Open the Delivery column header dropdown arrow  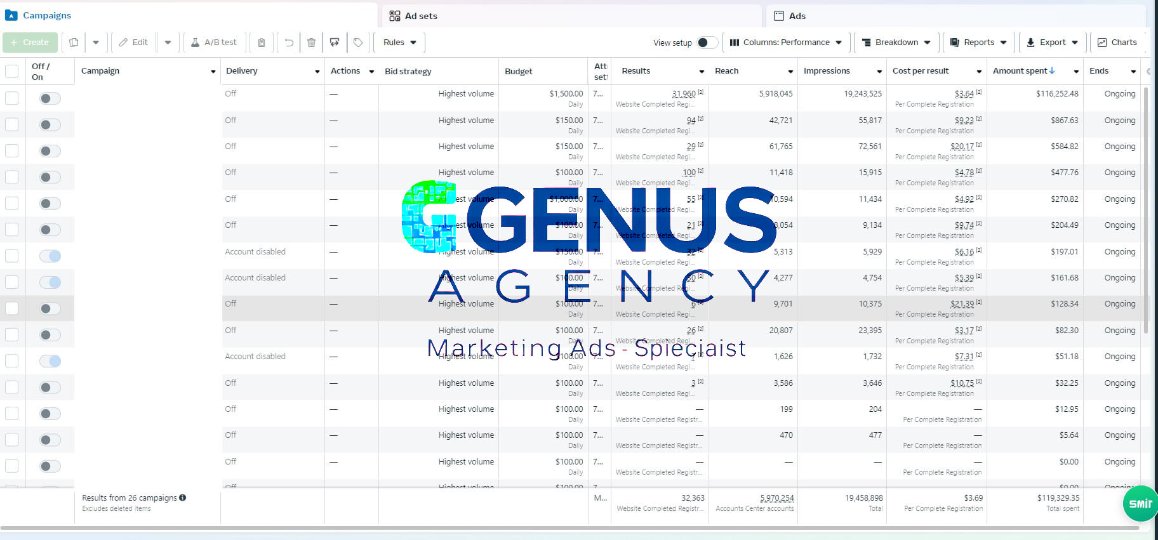(x=317, y=72)
